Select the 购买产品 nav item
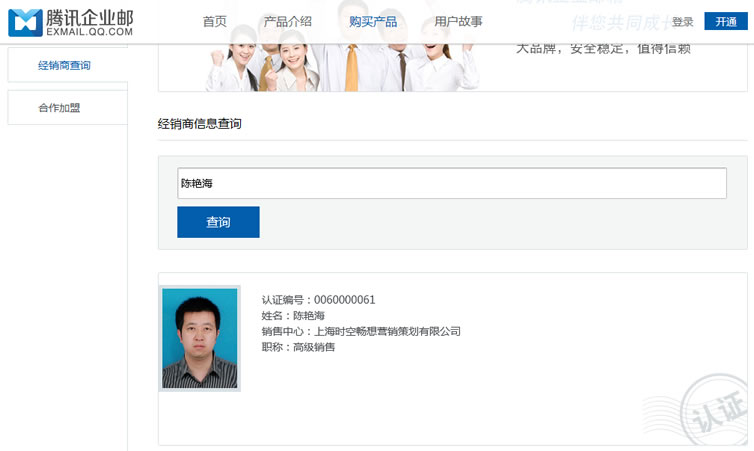Image resolution: width=754 pixels, height=451 pixels. pyautogui.click(x=373, y=22)
